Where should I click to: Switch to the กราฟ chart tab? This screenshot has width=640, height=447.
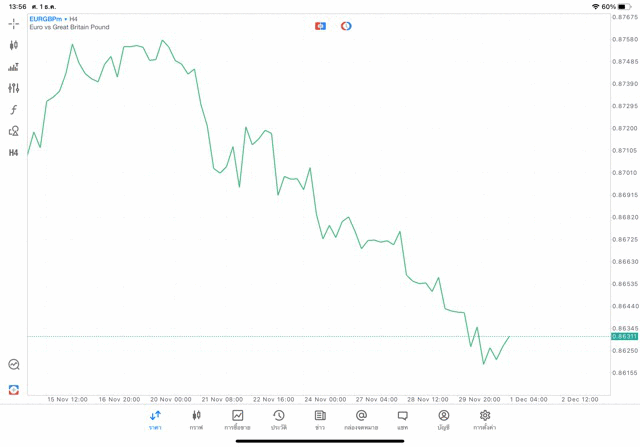point(196,420)
